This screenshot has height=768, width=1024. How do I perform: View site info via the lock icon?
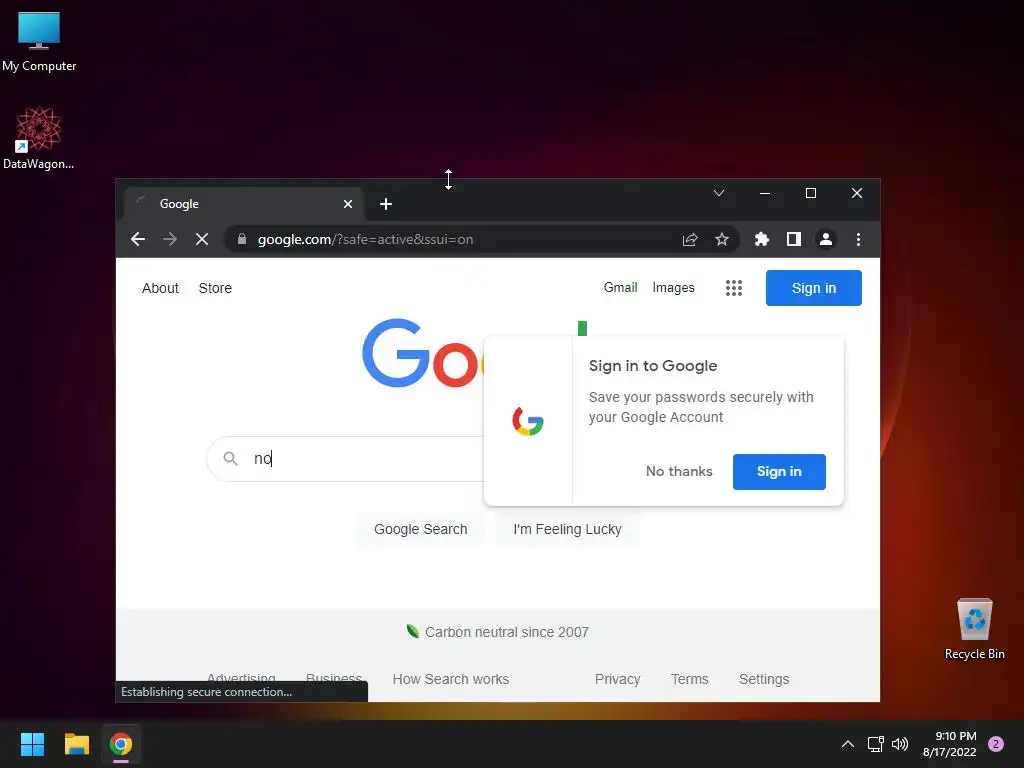click(242, 239)
